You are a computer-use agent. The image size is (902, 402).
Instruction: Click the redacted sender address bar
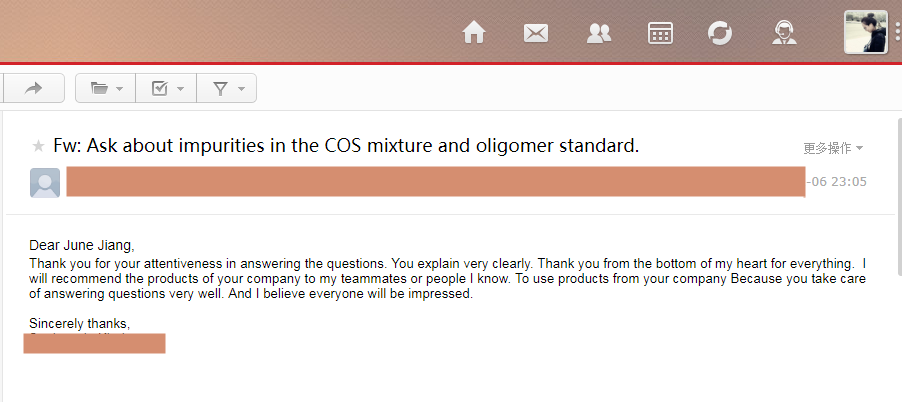[x=435, y=182]
